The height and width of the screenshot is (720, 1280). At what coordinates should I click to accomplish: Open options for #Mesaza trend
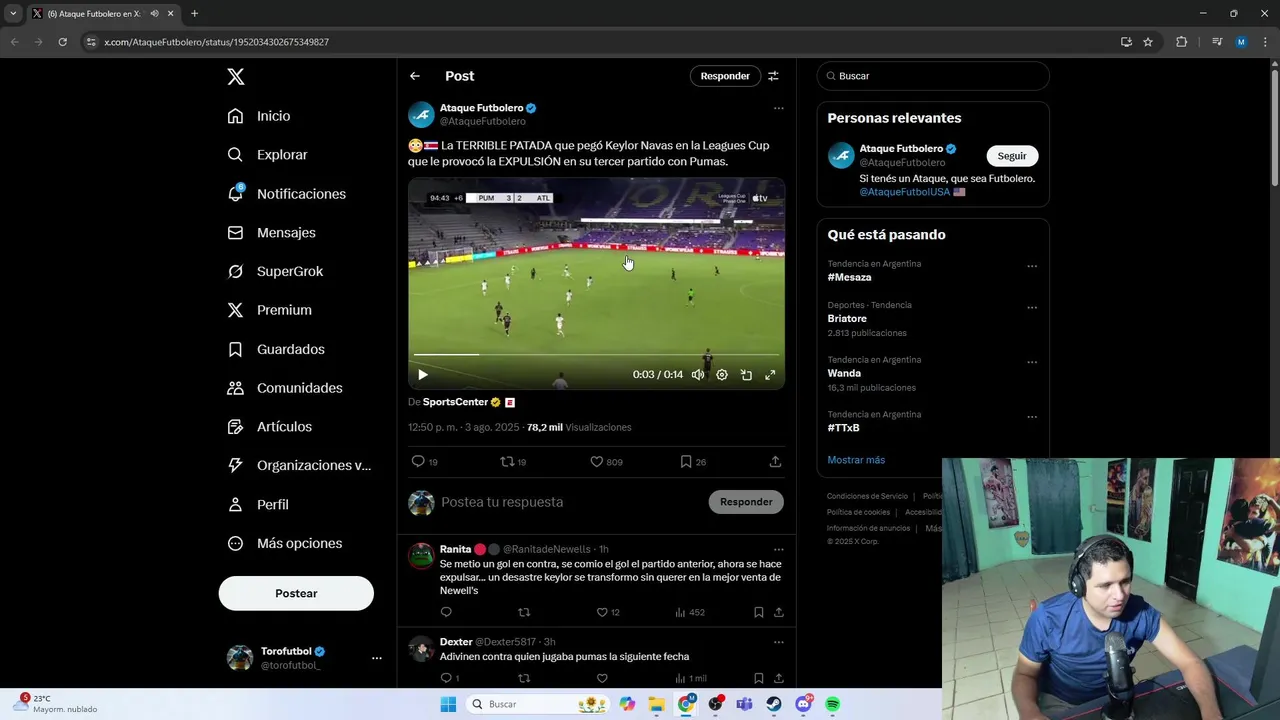[1032, 266]
